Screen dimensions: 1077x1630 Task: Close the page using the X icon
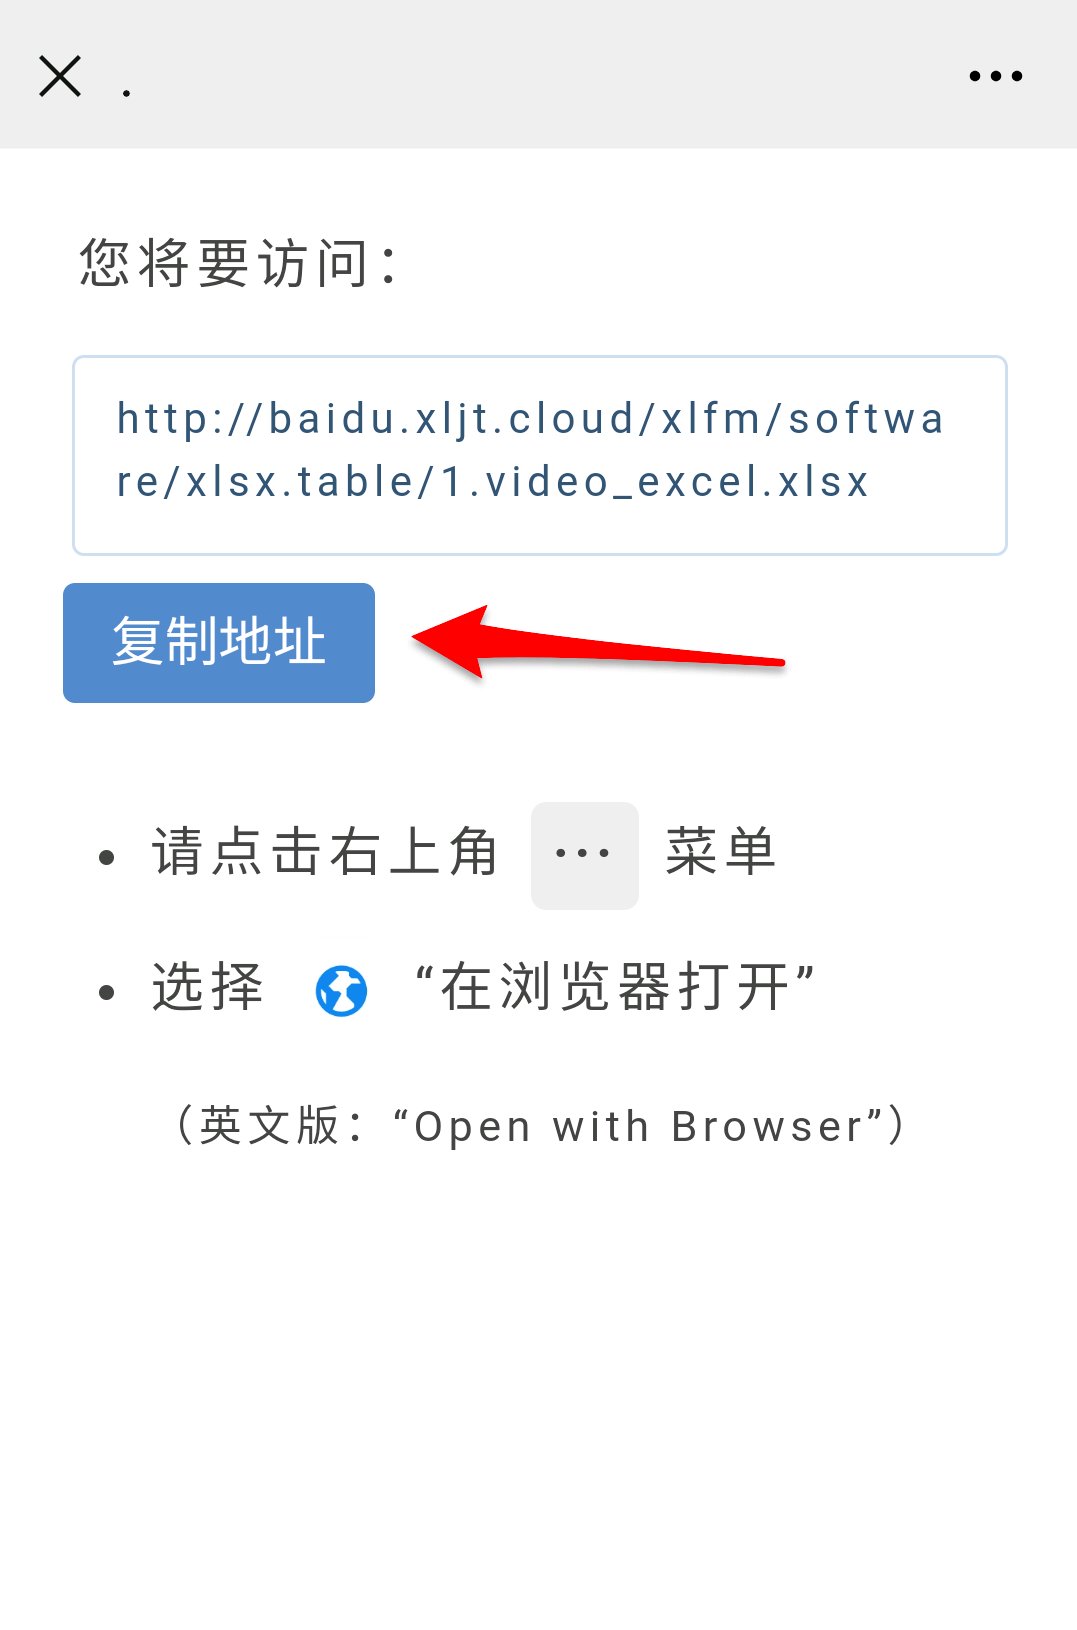[x=60, y=76]
